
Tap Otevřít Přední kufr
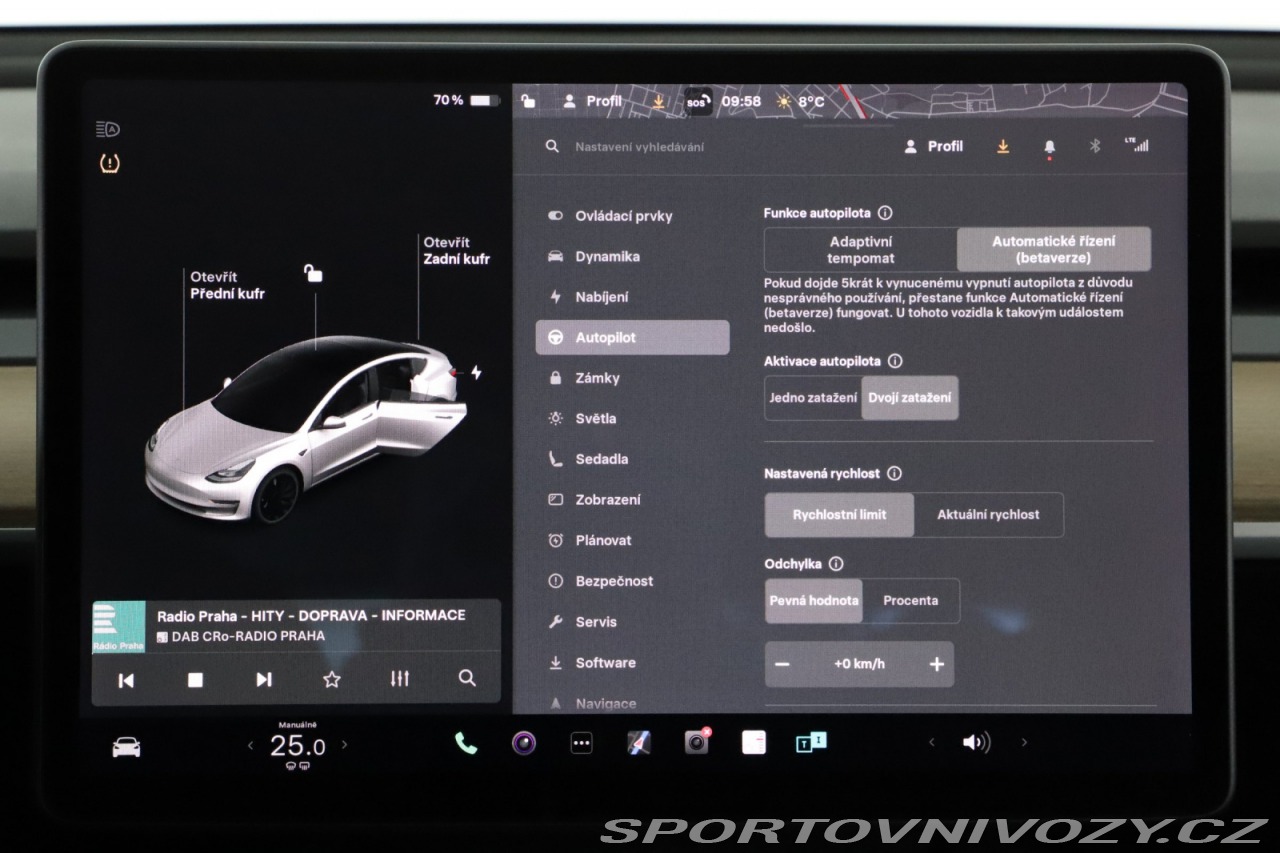pyautogui.click(x=227, y=285)
